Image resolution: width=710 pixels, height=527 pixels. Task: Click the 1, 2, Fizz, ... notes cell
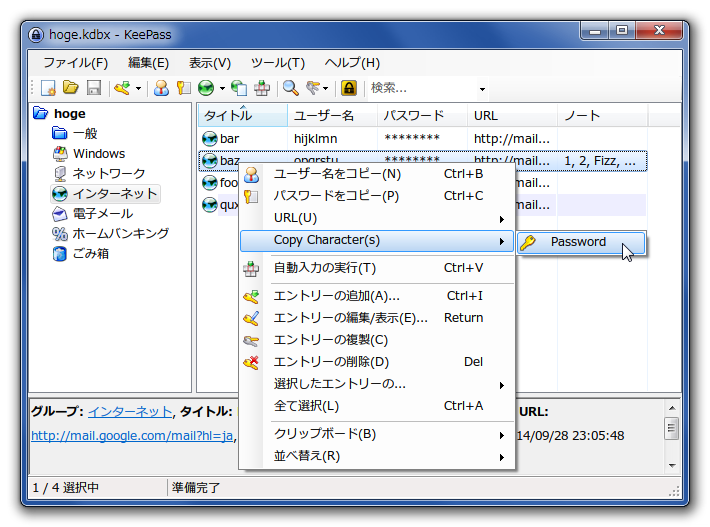[600, 161]
